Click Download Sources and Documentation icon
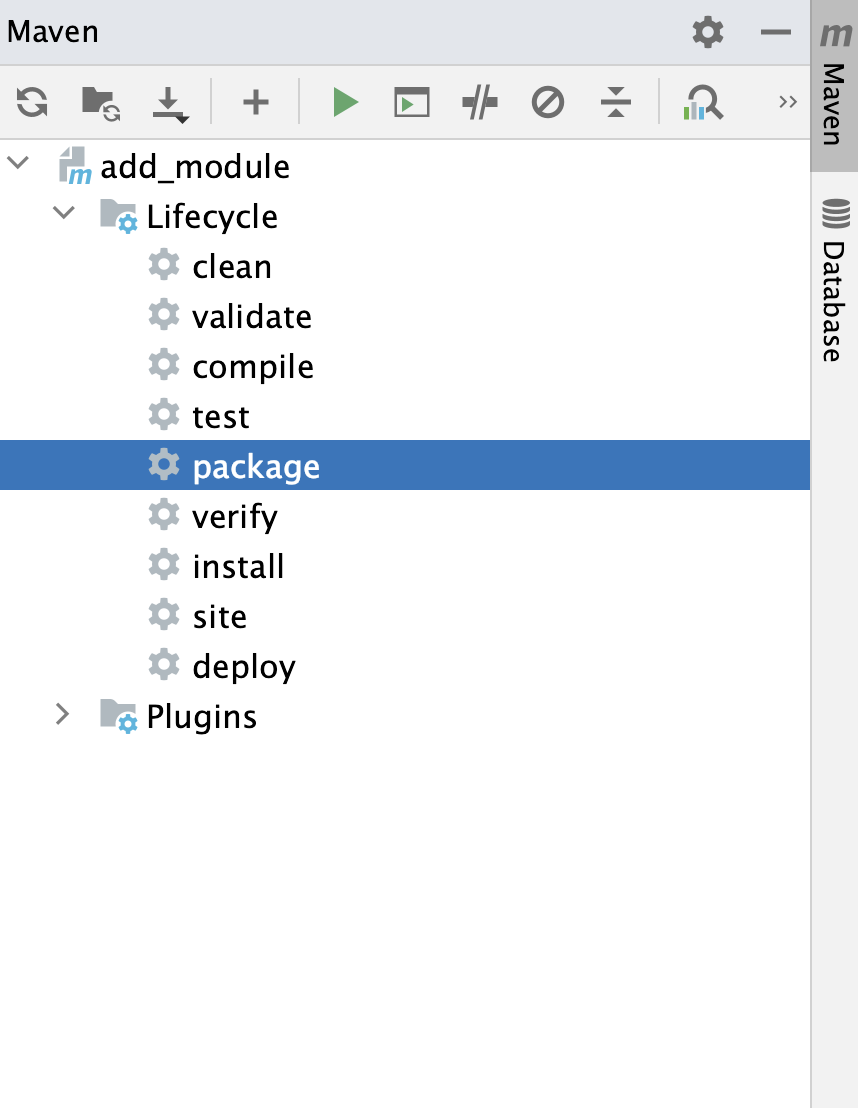Screen dimensions: 858x1108 pyautogui.click(x=170, y=105)
